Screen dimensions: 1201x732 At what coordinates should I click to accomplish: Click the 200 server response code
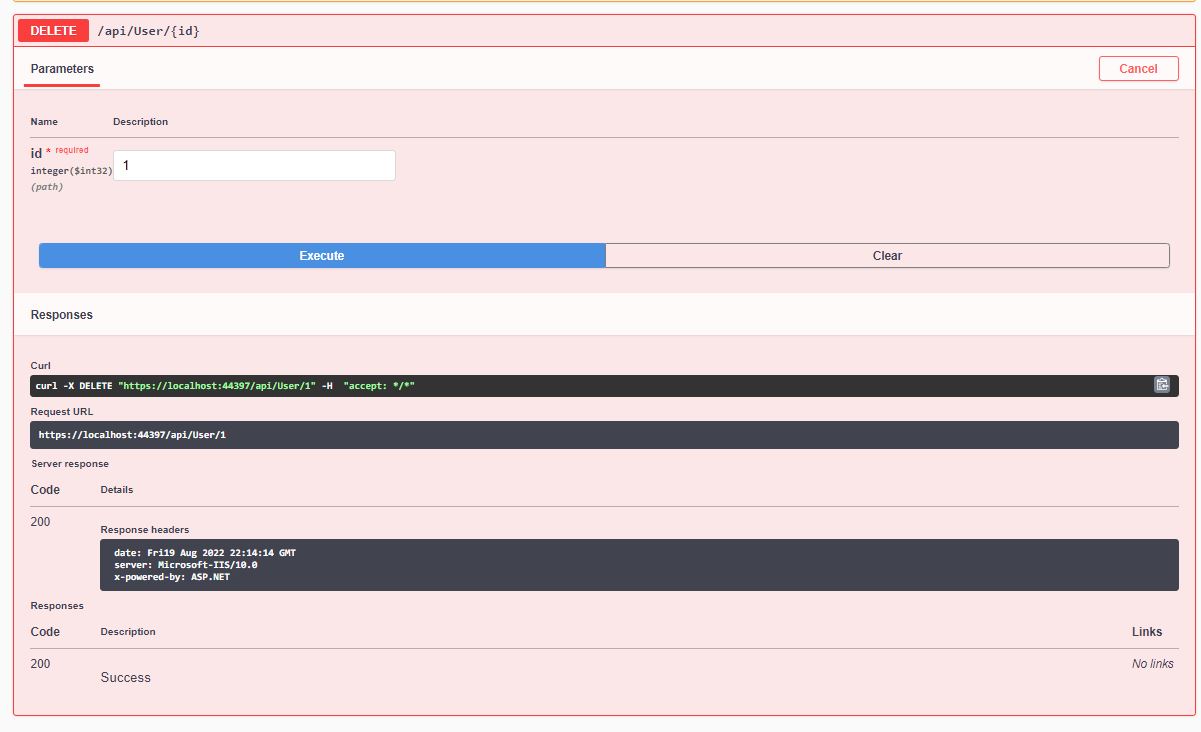click(x=39, y=521)
